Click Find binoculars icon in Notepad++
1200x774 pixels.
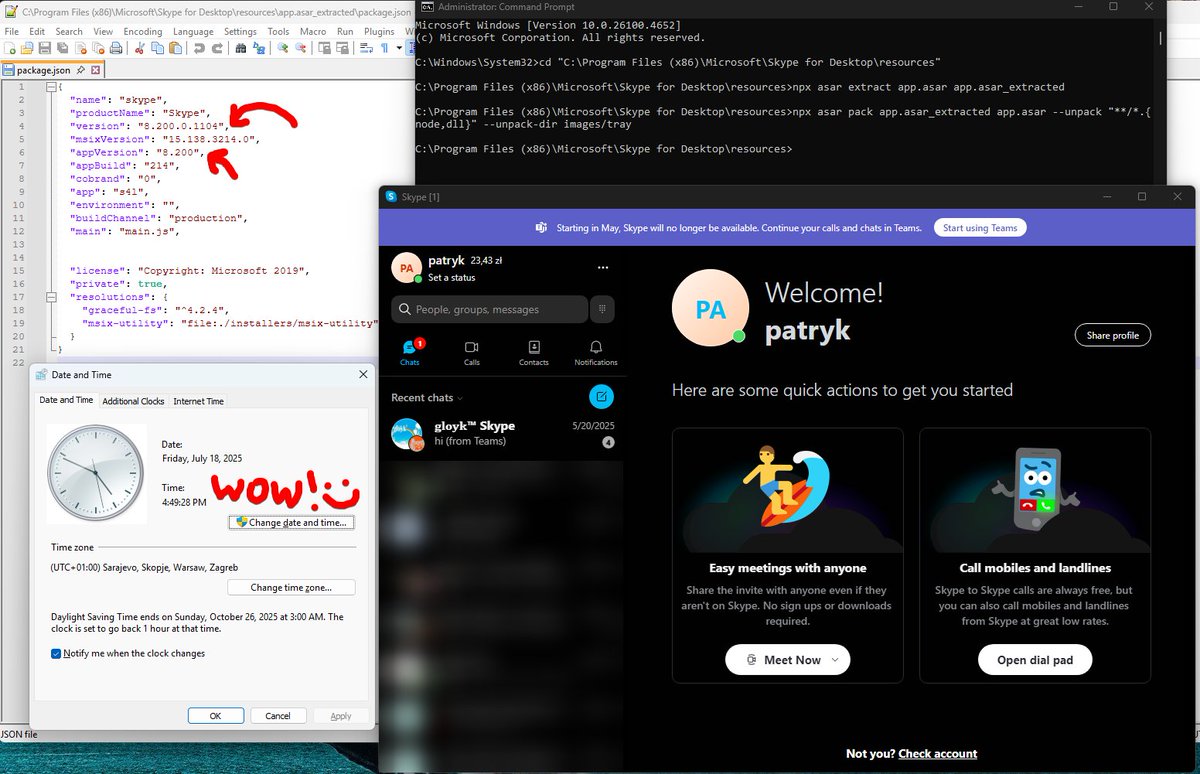pyautogui.click(x=241, y=48)
